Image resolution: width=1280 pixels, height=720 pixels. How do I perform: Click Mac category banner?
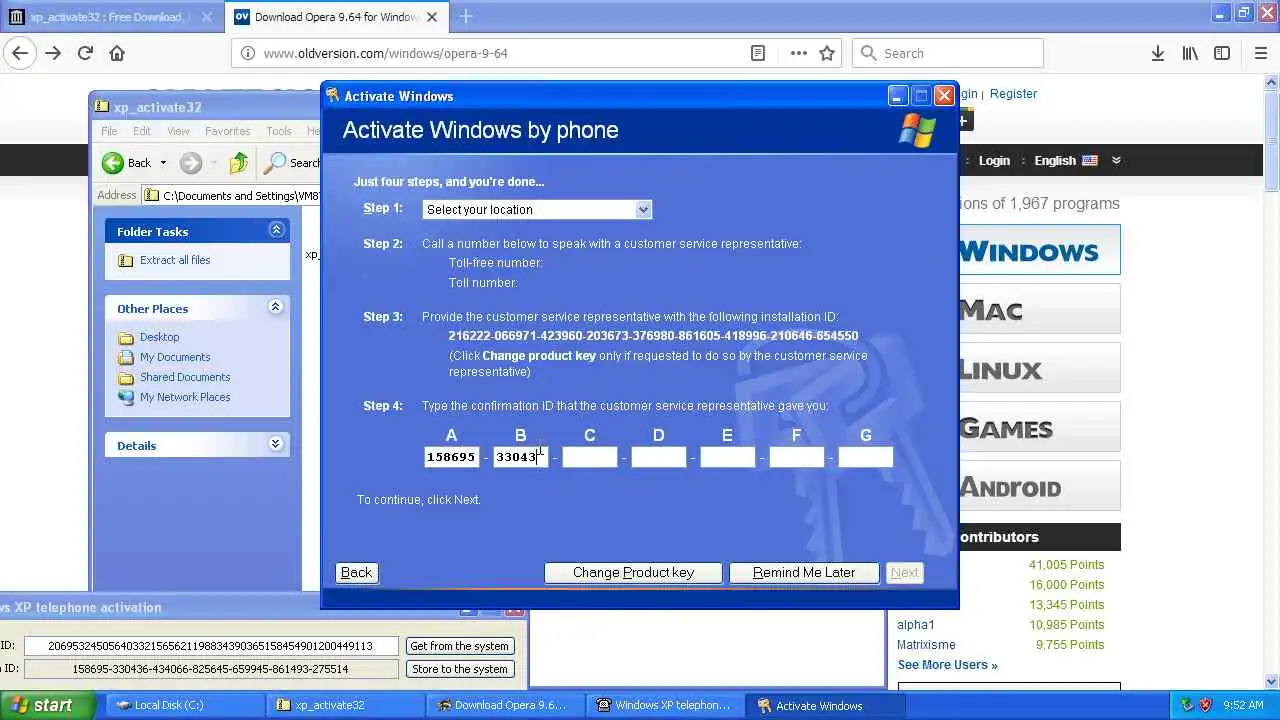pyautogui.click(x=1039, y=309)
